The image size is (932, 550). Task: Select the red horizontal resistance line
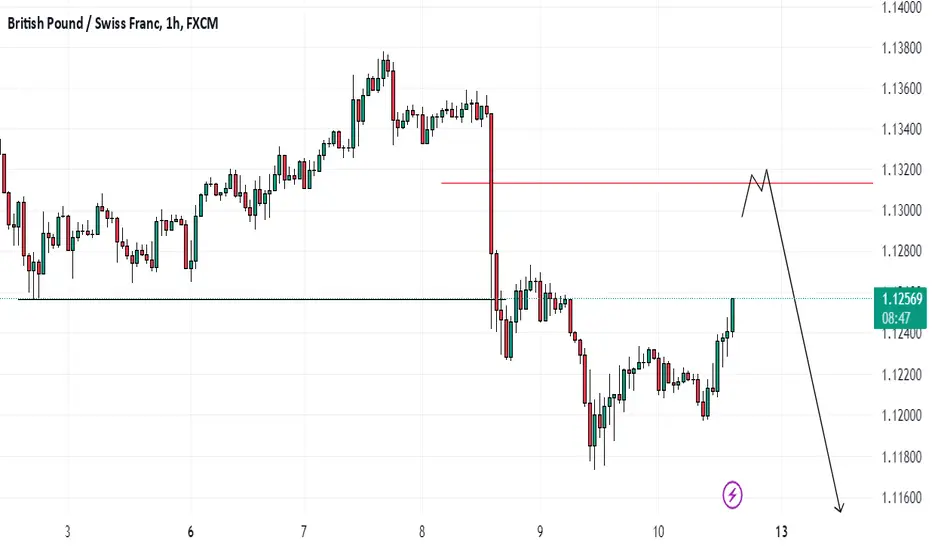[x=657, y=183]
